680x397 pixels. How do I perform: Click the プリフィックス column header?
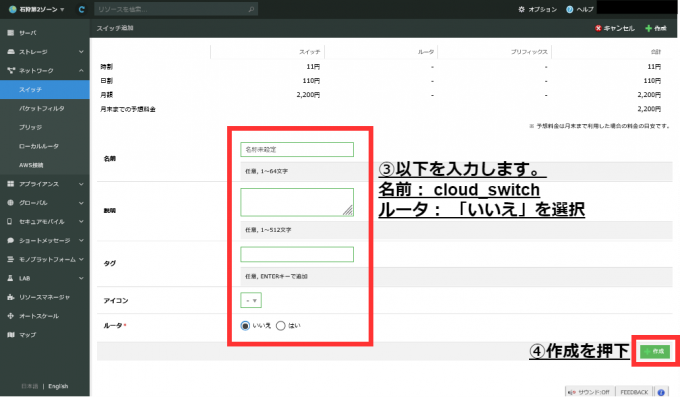coord(529,52)
